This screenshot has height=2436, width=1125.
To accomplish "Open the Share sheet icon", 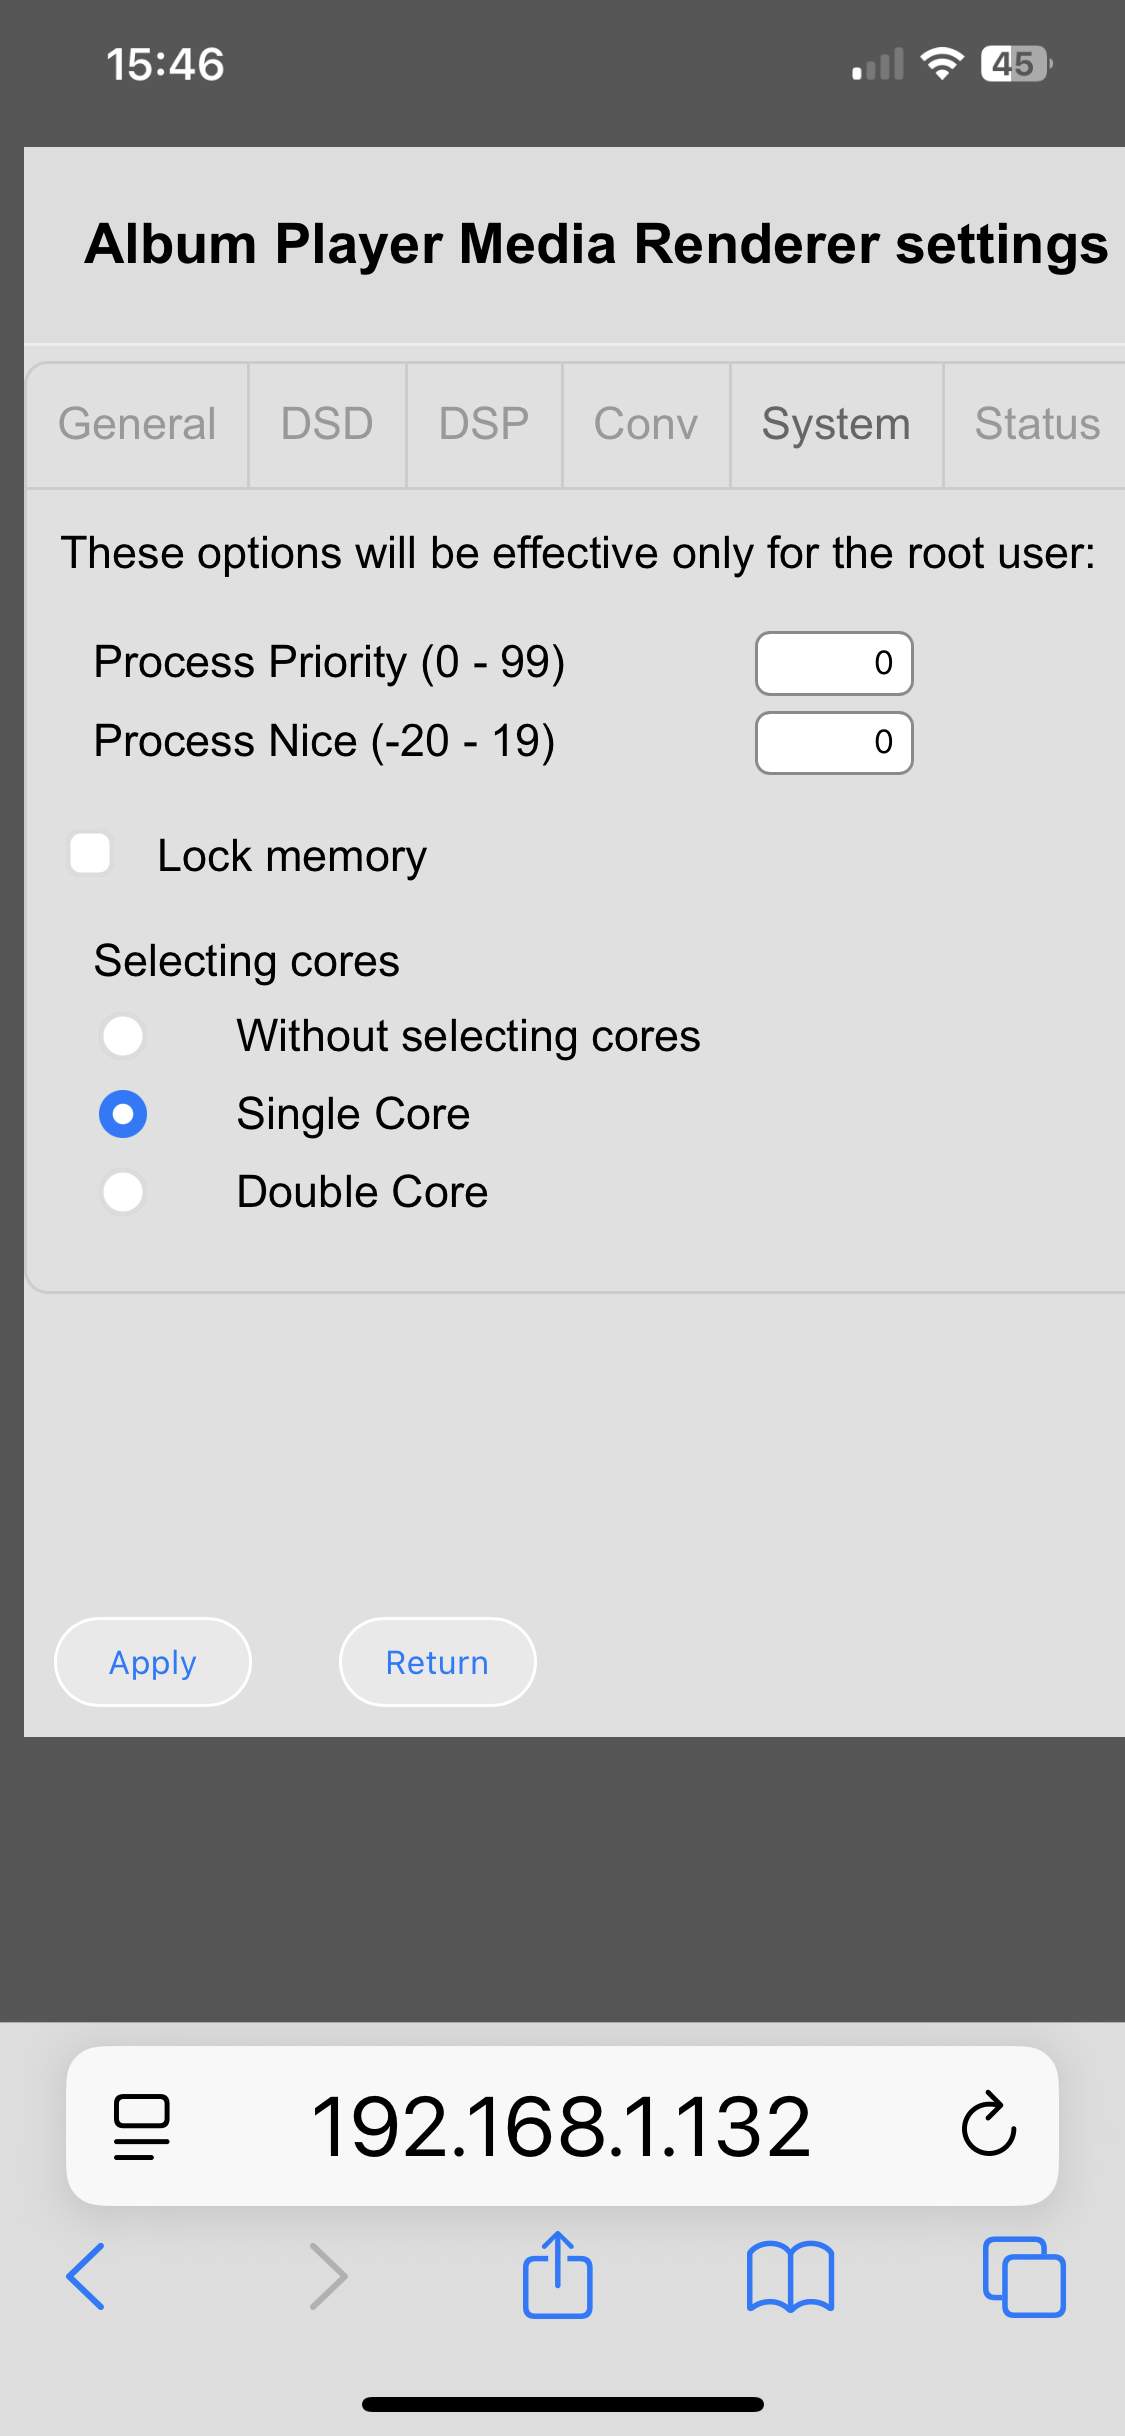I will tap(558, 2275).
